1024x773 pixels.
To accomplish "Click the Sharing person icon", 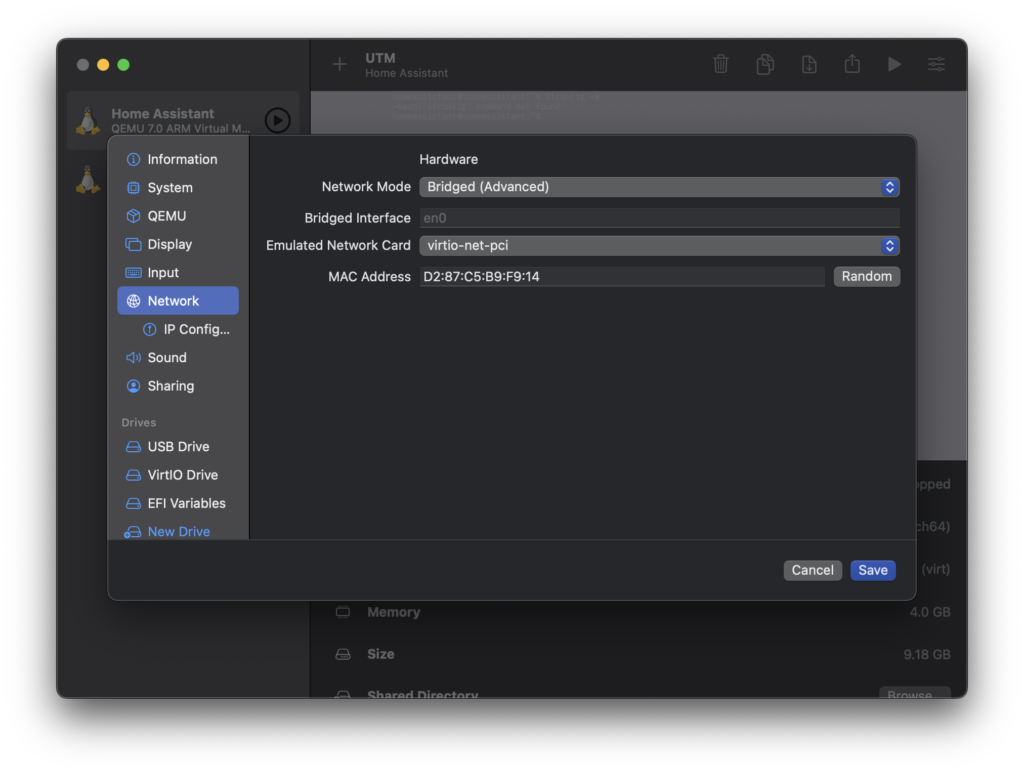I will 133,386.
